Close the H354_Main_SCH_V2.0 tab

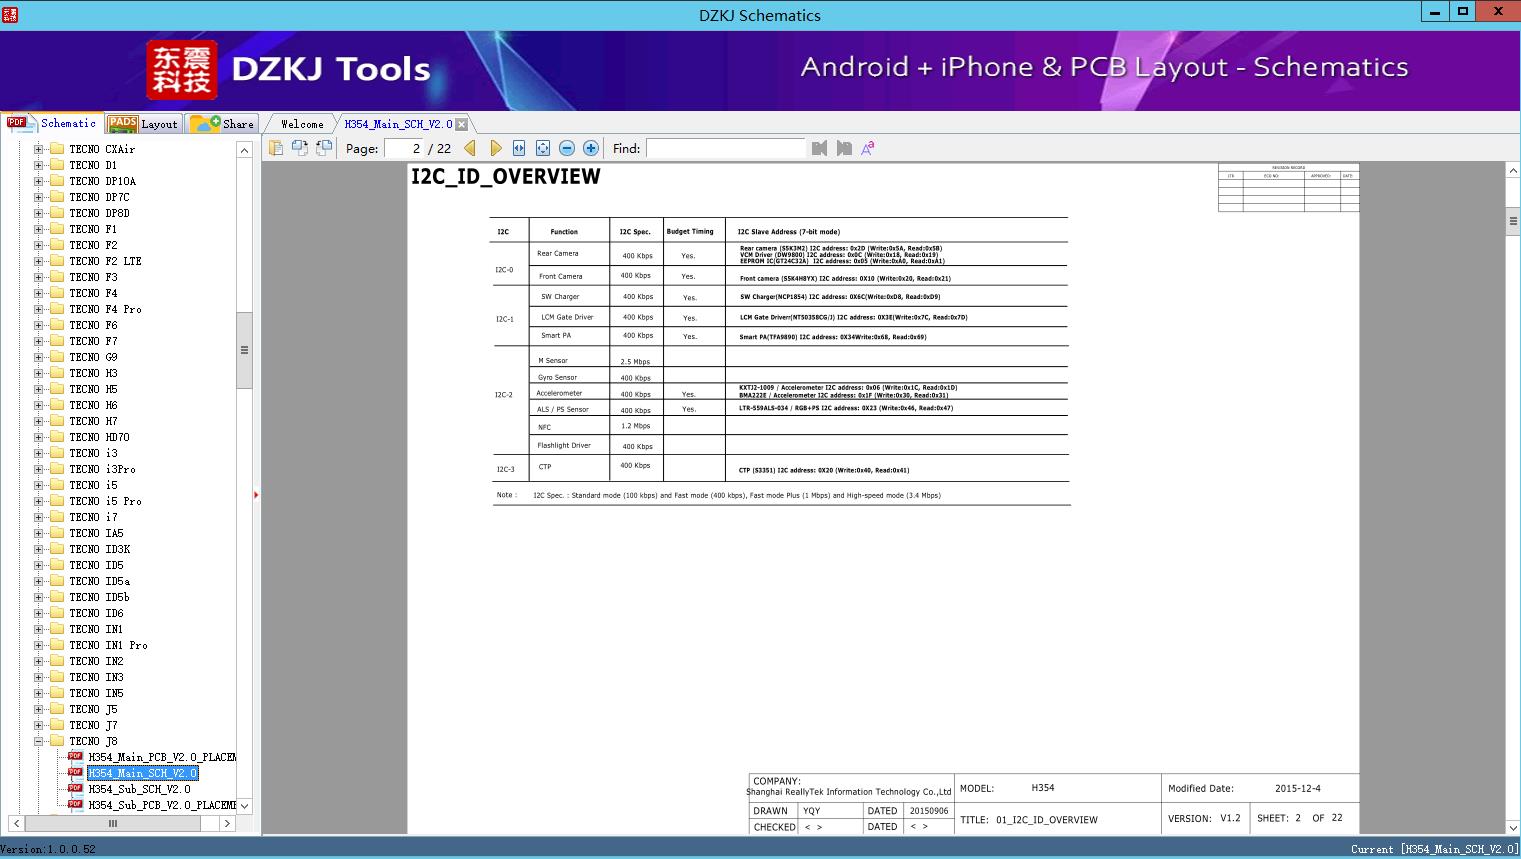(x=462, y=124)
